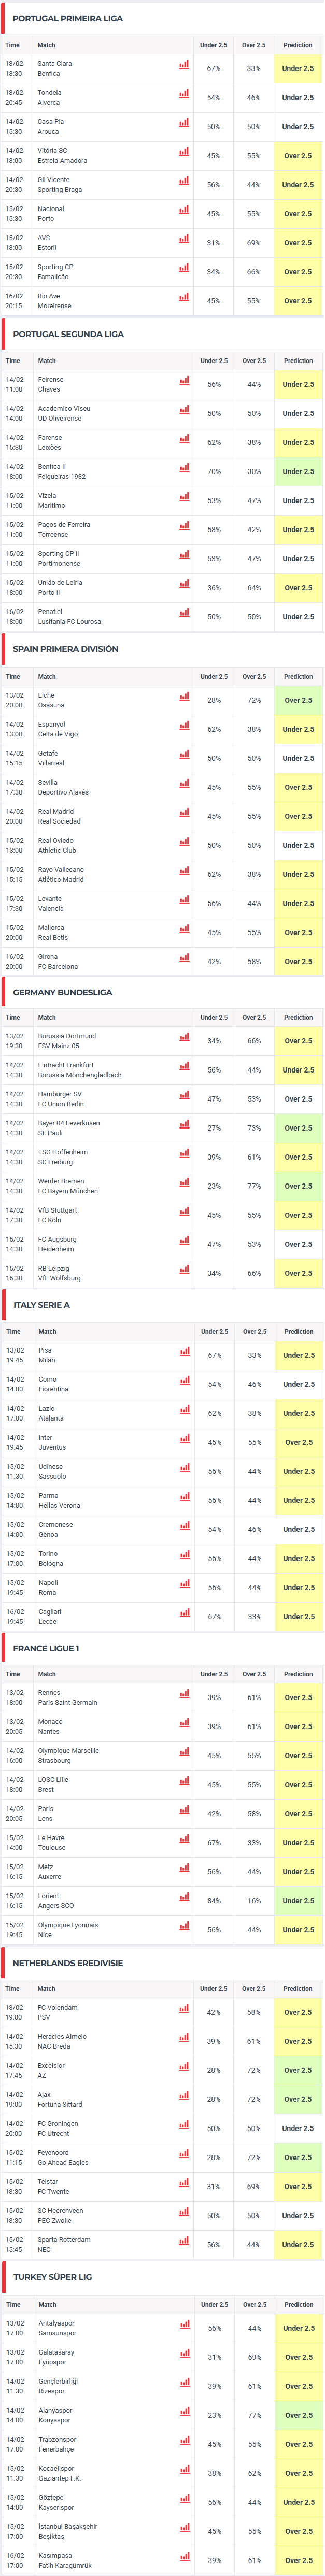View stats icon for Borussia Dortmund vs Mainz

[x=184, y=1037]
